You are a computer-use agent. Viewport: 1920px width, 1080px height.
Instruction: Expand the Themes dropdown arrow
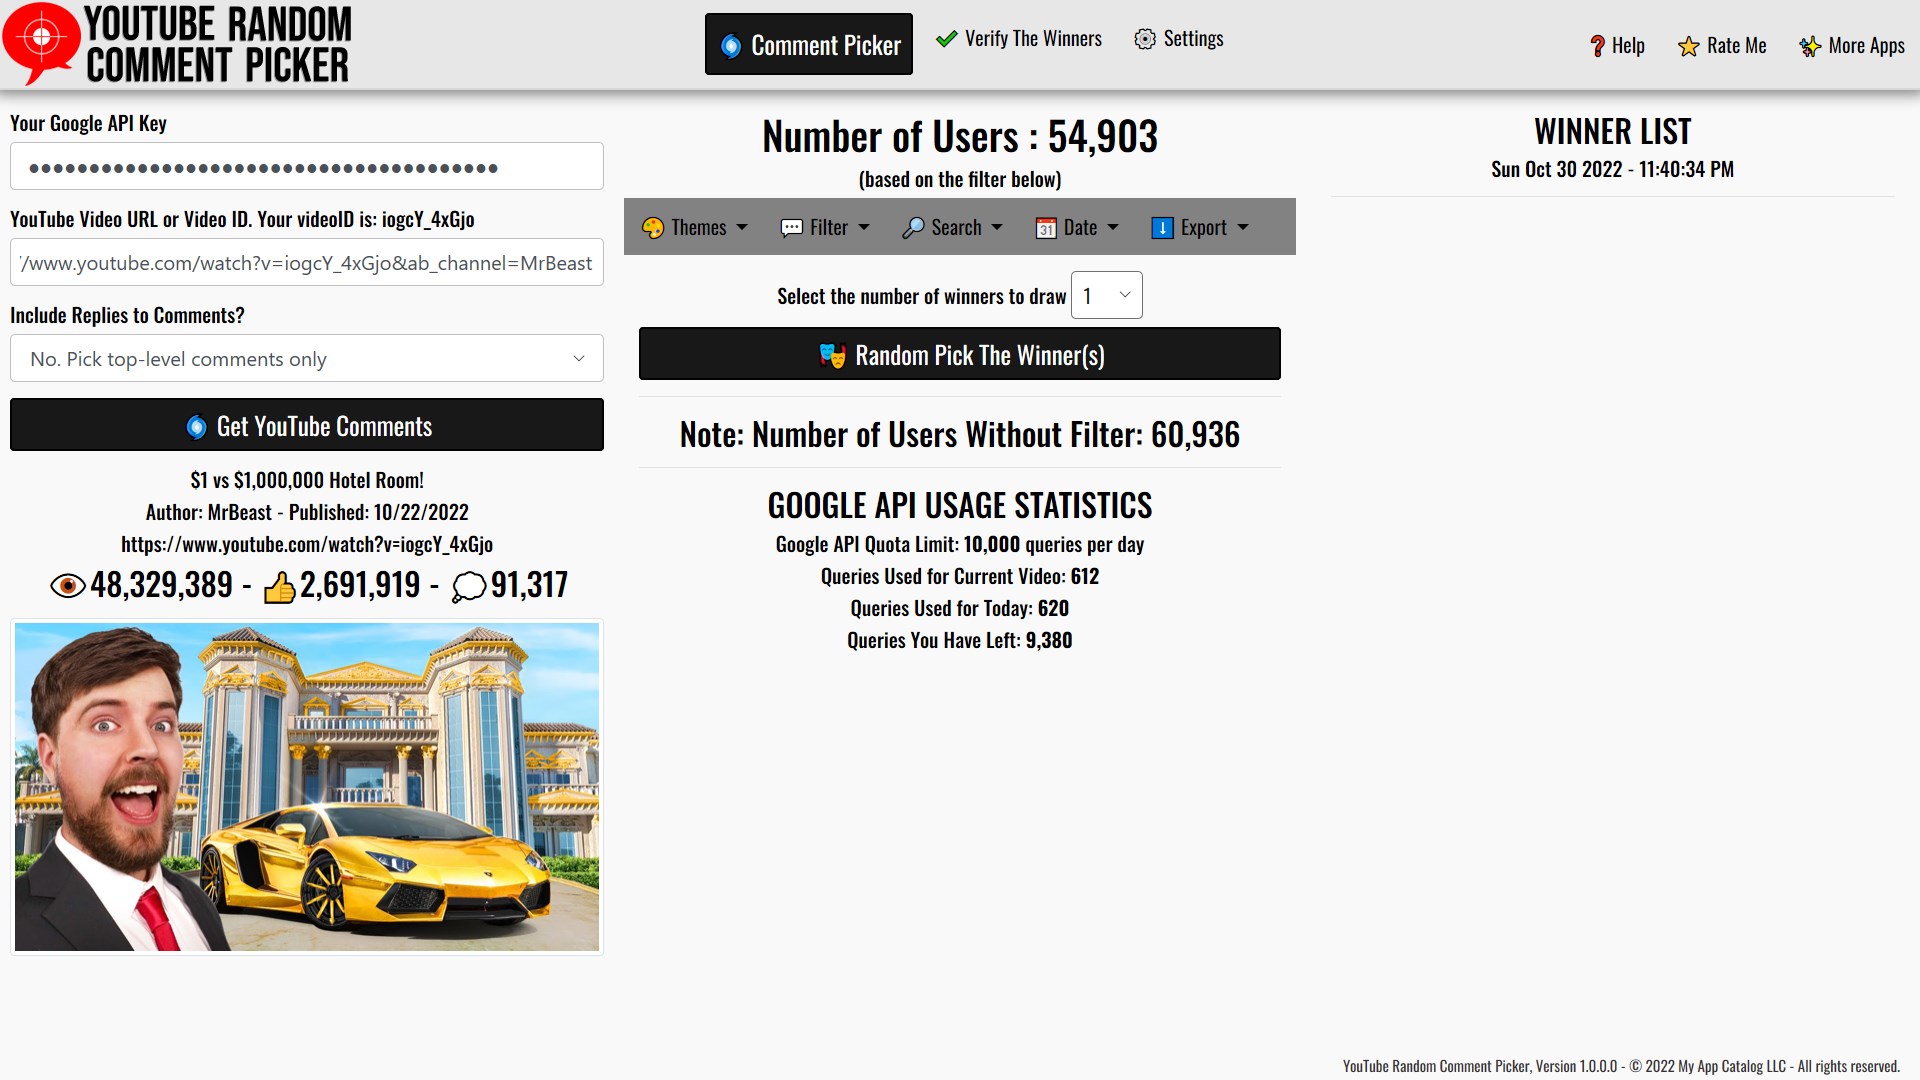tap(742, 228)
